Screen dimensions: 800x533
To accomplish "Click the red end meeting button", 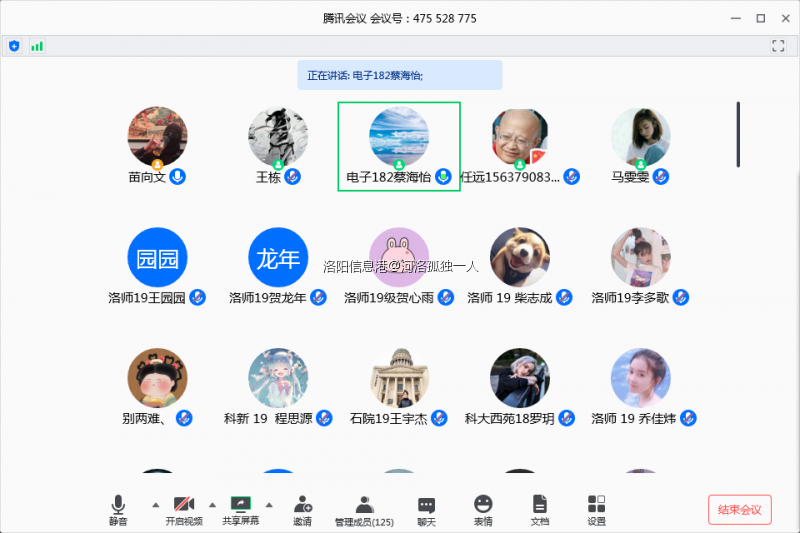I will (x=739, y=510).
